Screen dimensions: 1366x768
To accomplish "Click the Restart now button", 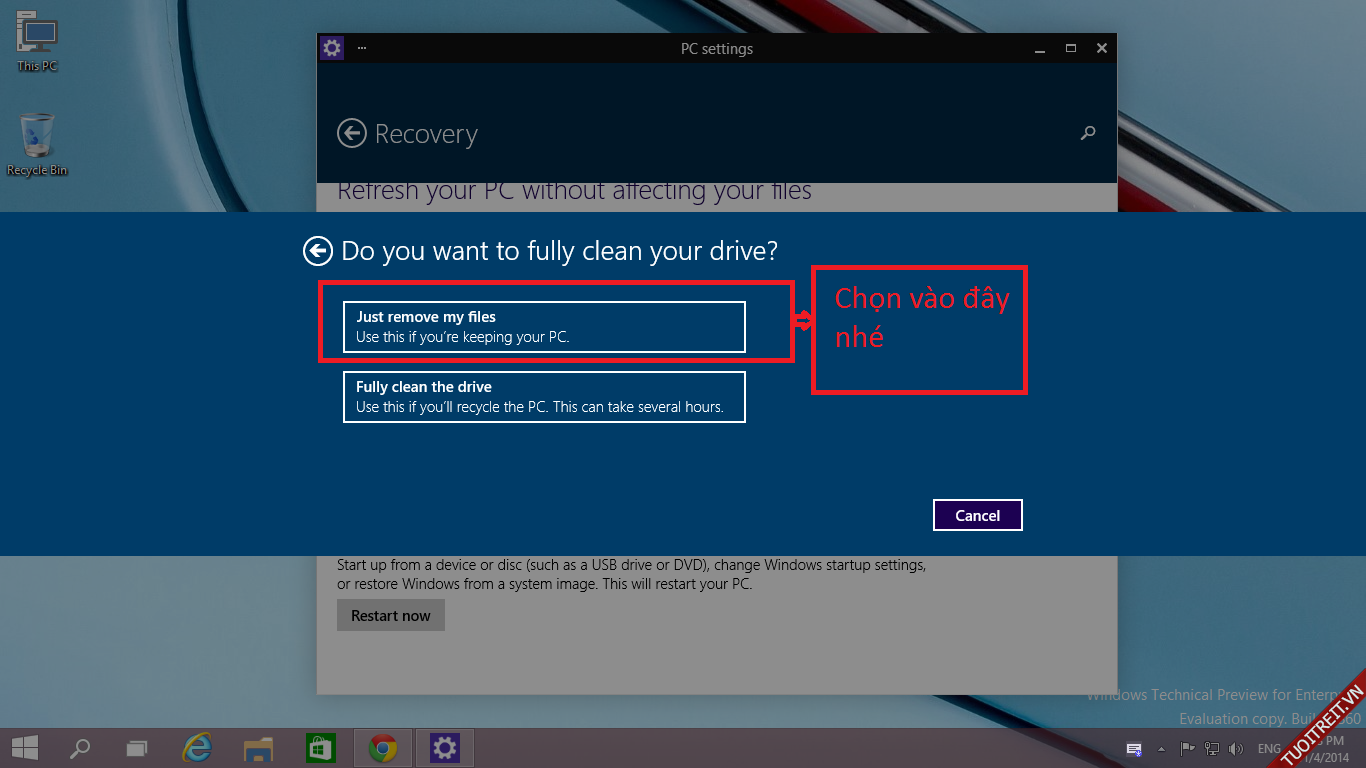I will coord(390,616).
